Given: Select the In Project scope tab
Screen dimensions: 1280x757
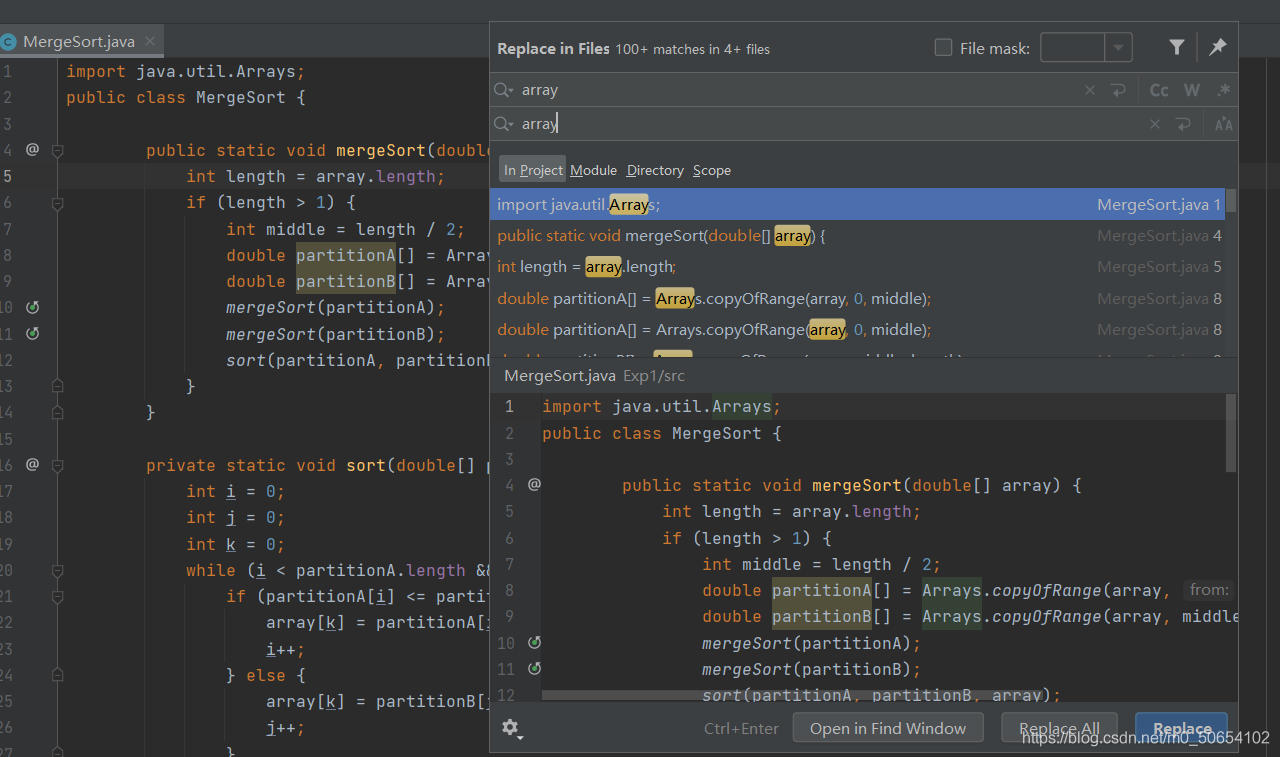Looking at the screenshot, I should pos(533,170).
